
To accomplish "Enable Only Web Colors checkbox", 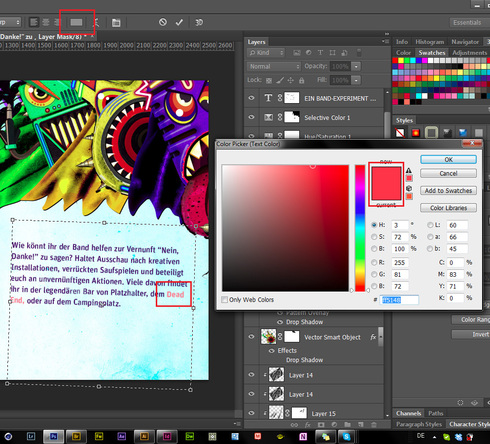I will (x=225, y=299).
